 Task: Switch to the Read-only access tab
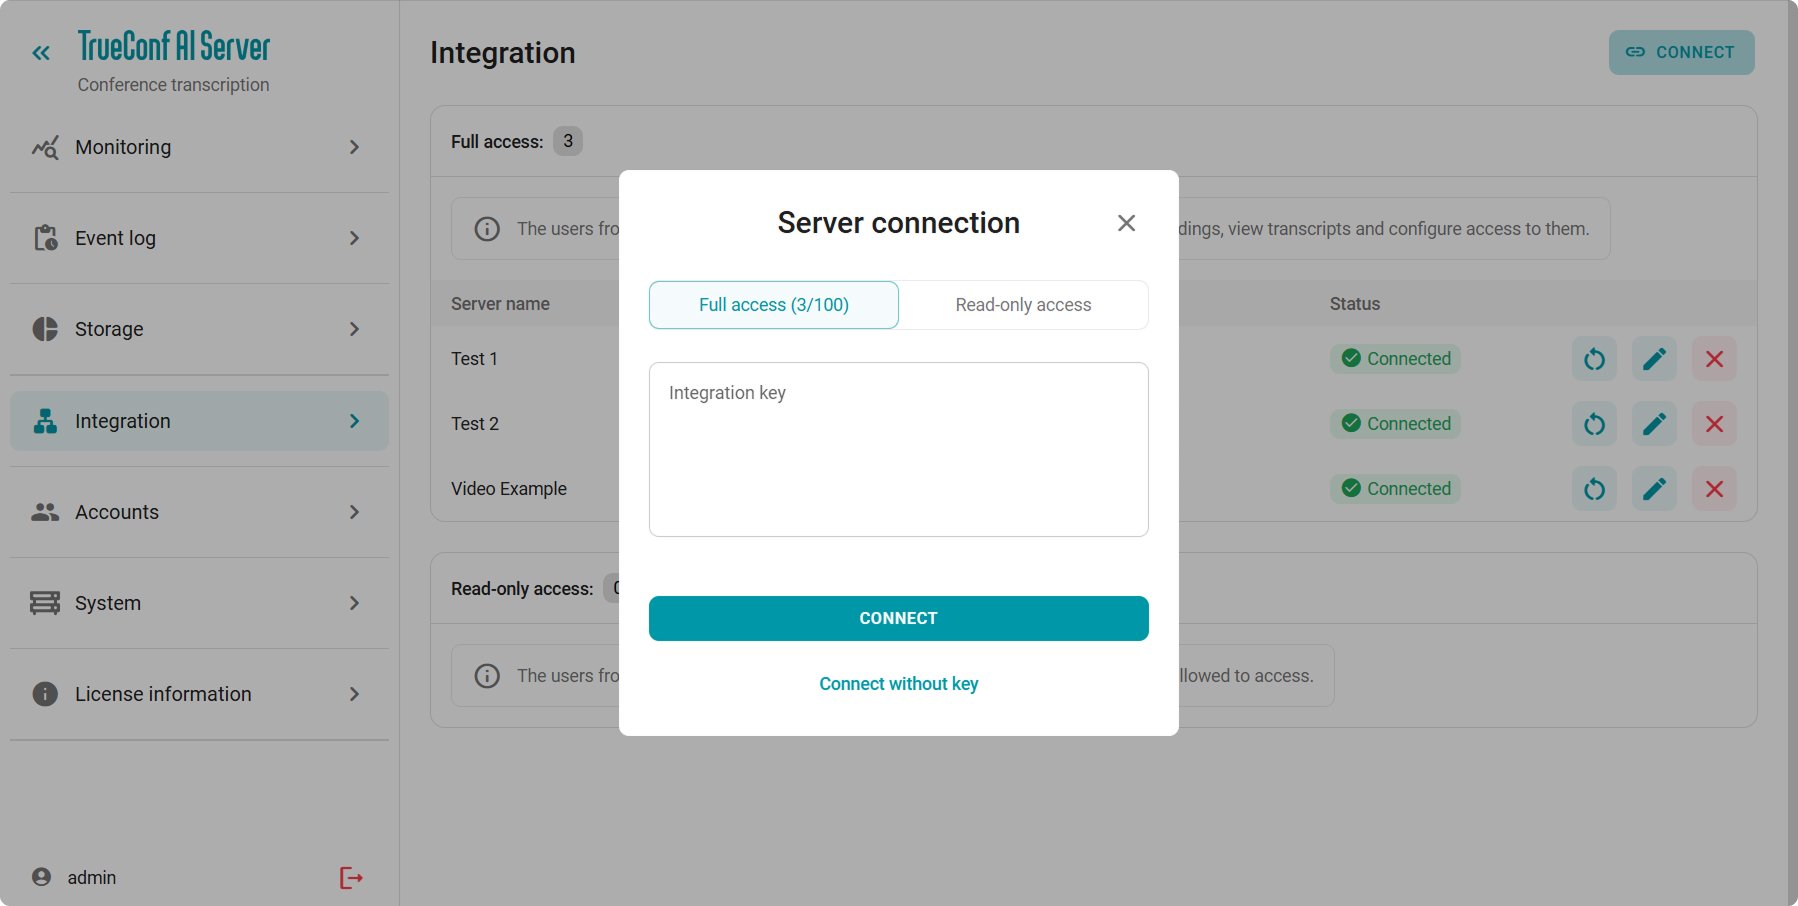1023,305
